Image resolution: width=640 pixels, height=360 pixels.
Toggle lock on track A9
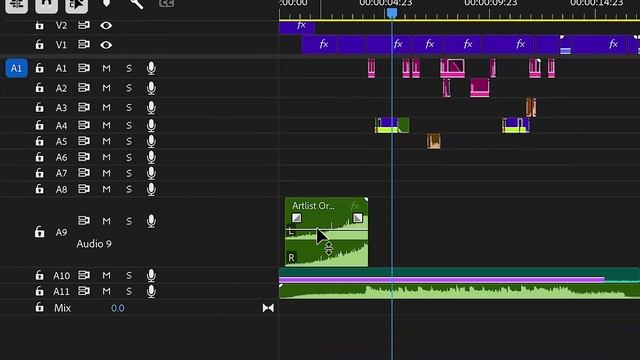(x=39, y=232)
